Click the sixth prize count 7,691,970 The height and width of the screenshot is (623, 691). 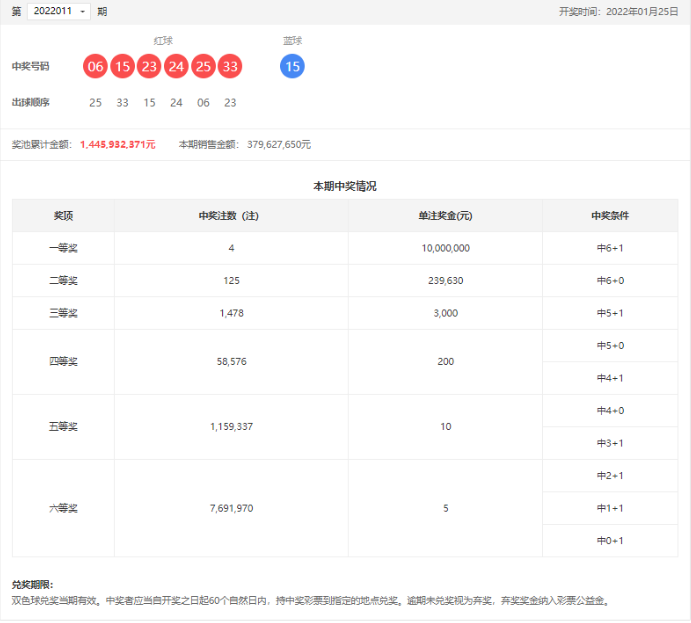click(x=231, y=508)
